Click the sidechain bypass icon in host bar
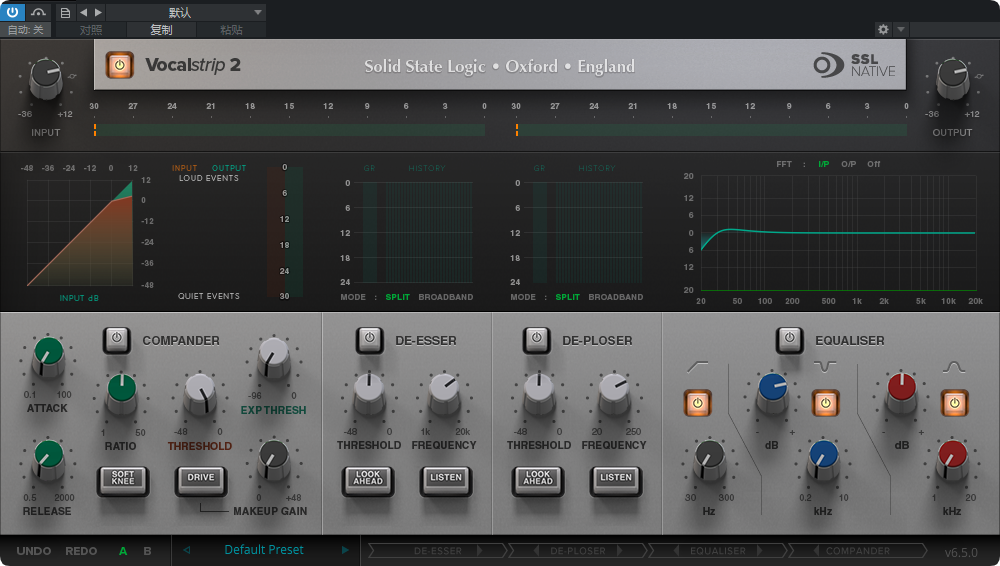Image resolution: width=1000 pixels, height=566 pixels. click(x=38, y=12)
